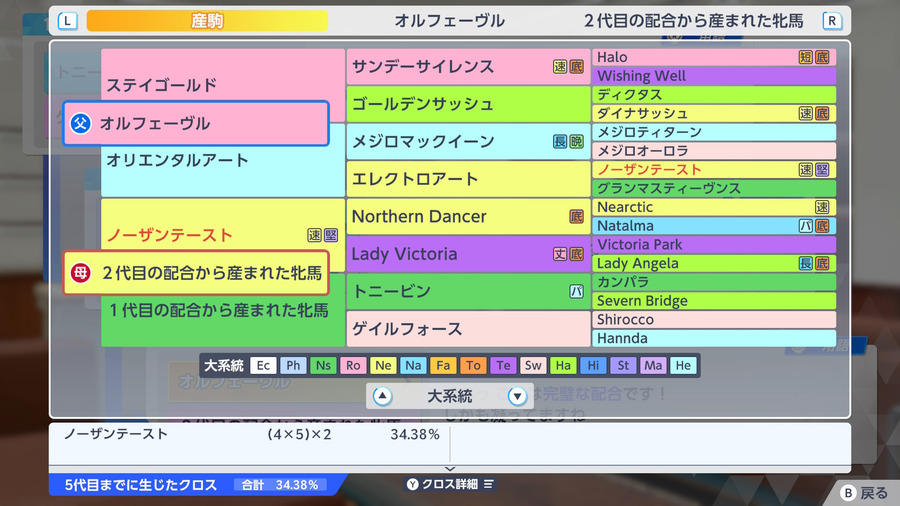Click the Te lineage color swatch

coord(503,365)
